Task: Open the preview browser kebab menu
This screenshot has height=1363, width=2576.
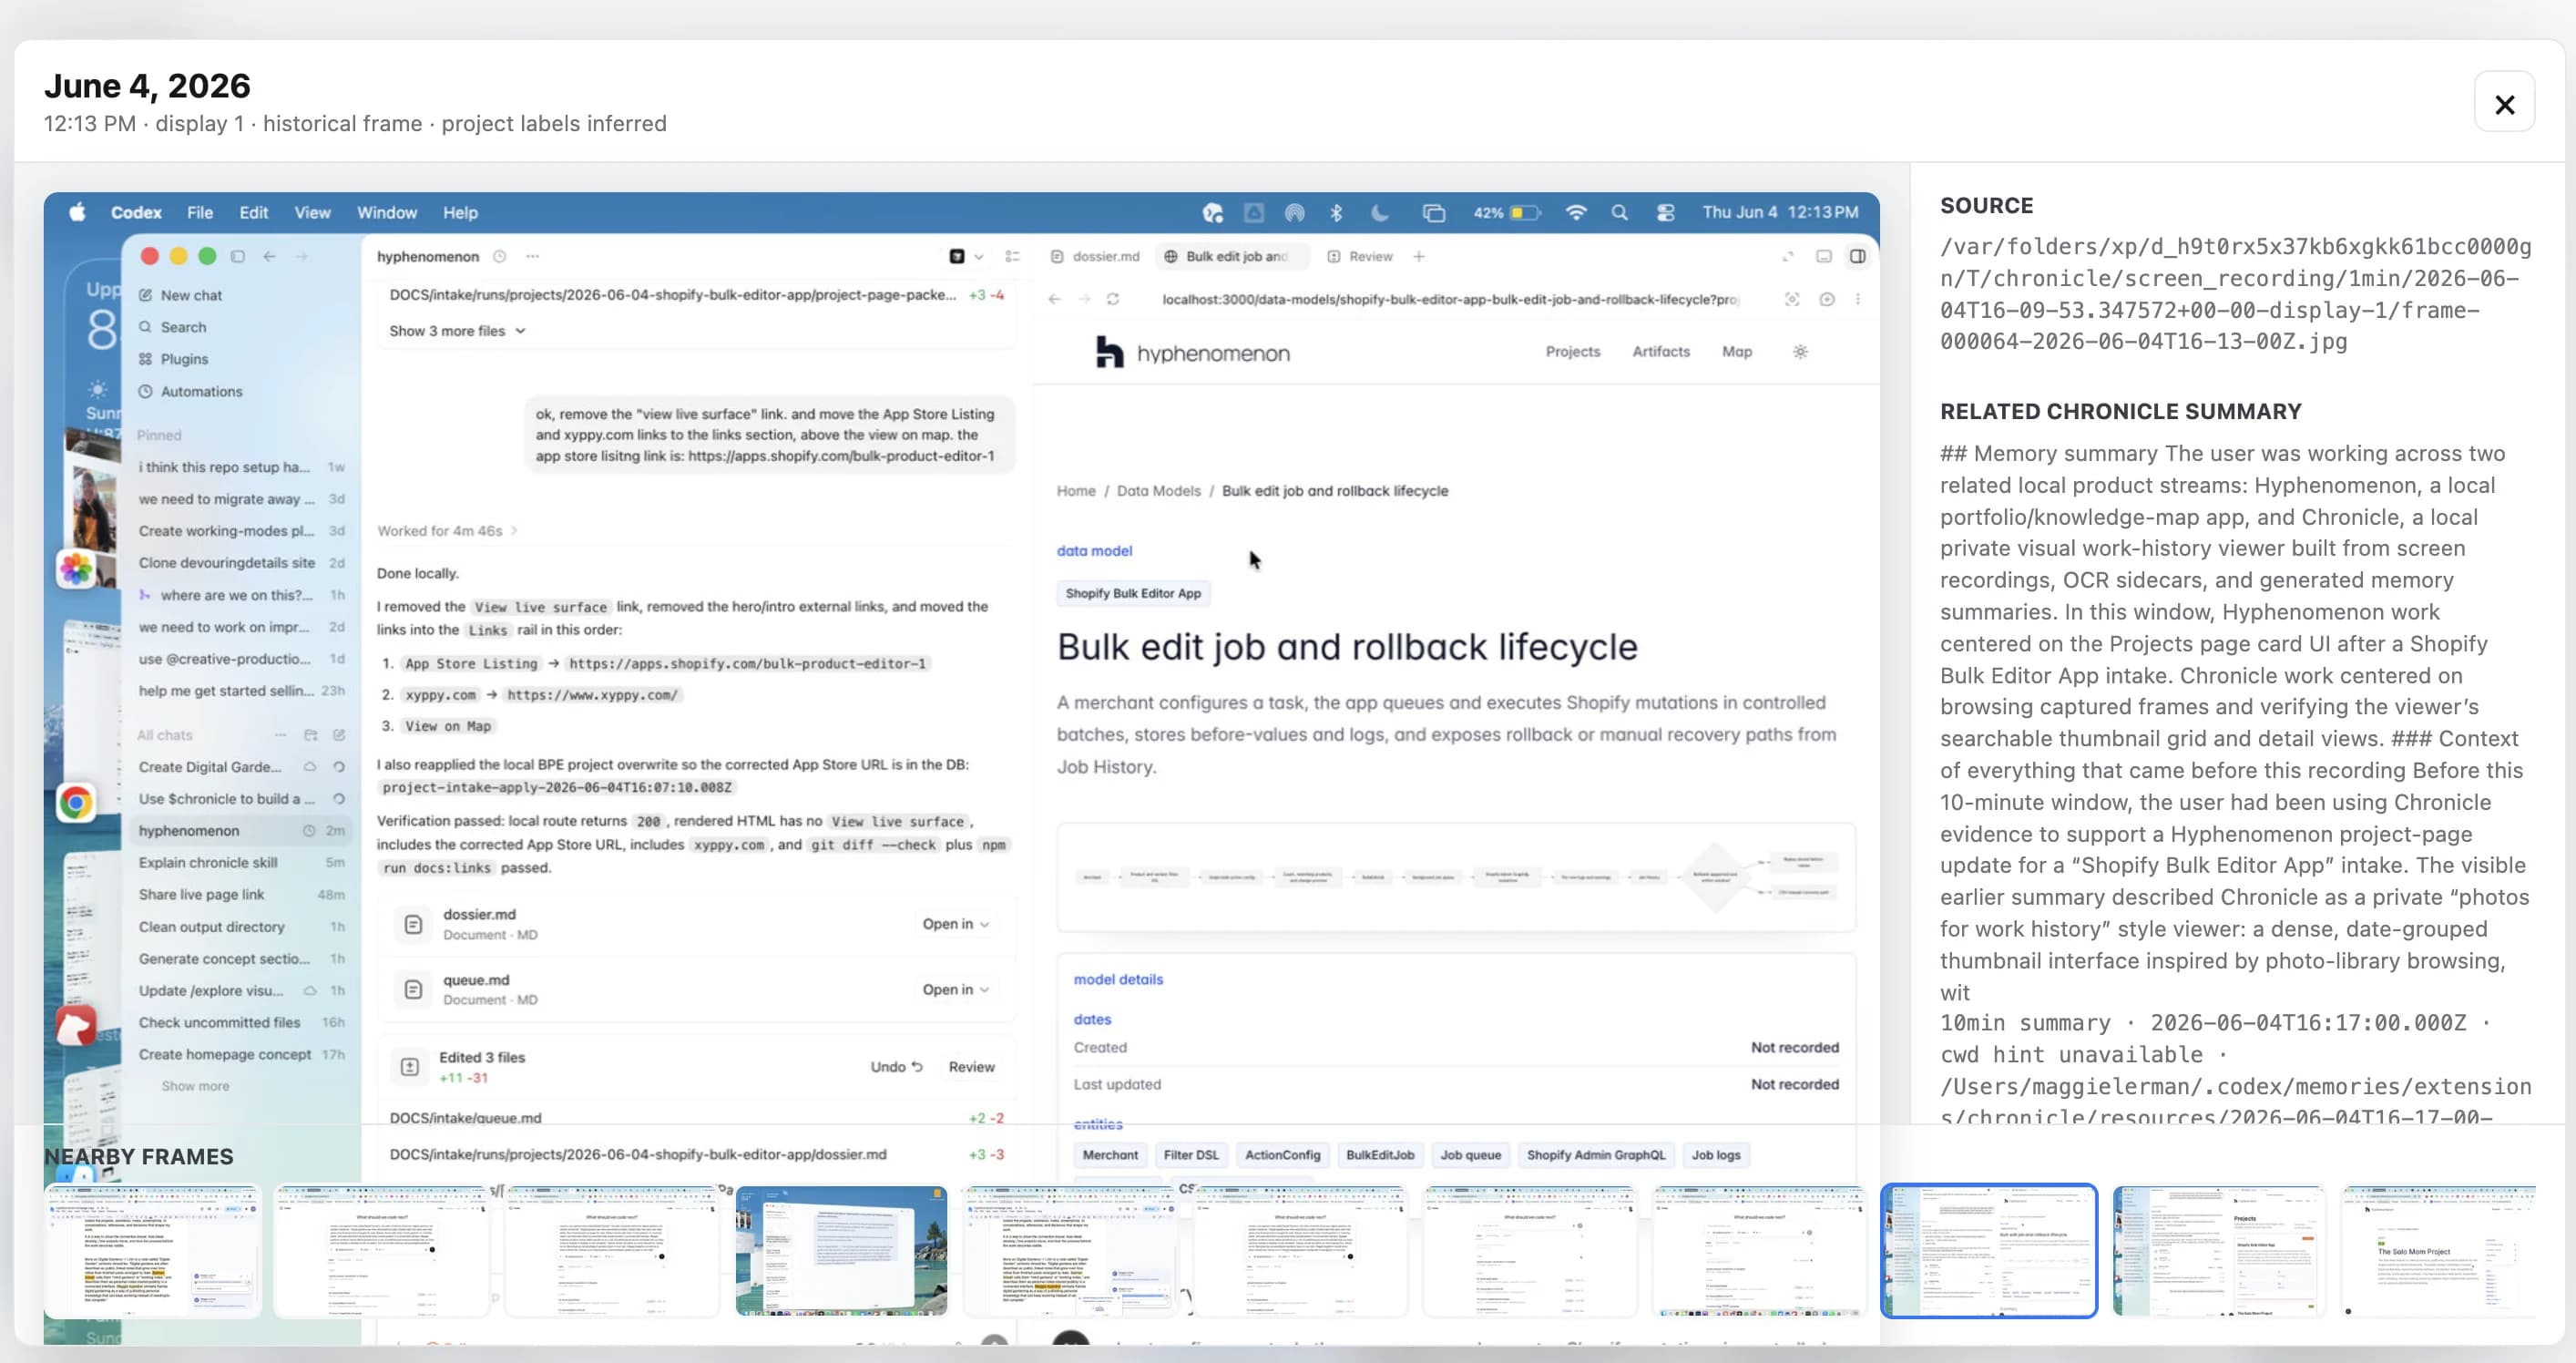Action: (x=1857, y=299)
